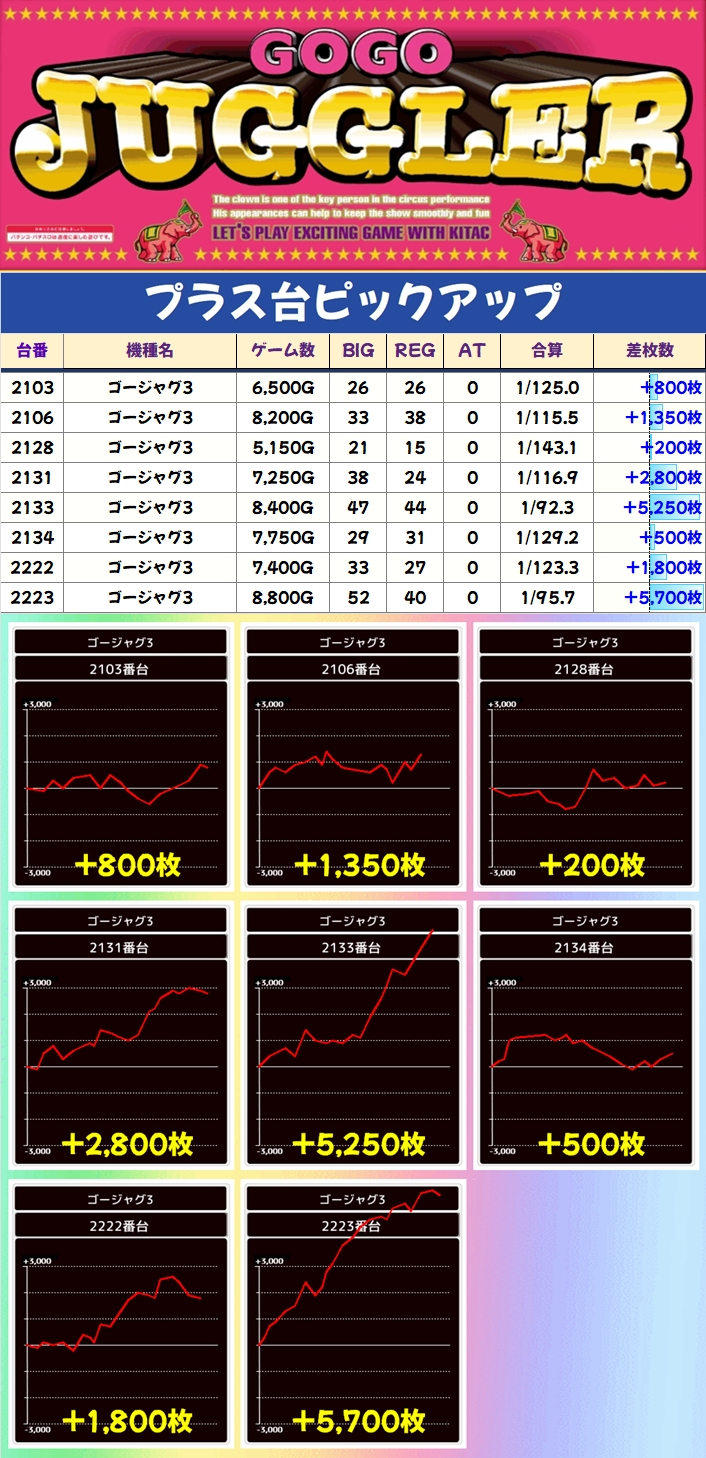This screenshot has height=1458, width=706.
Task: Select the table row for machine 2103
Action: 352,387
